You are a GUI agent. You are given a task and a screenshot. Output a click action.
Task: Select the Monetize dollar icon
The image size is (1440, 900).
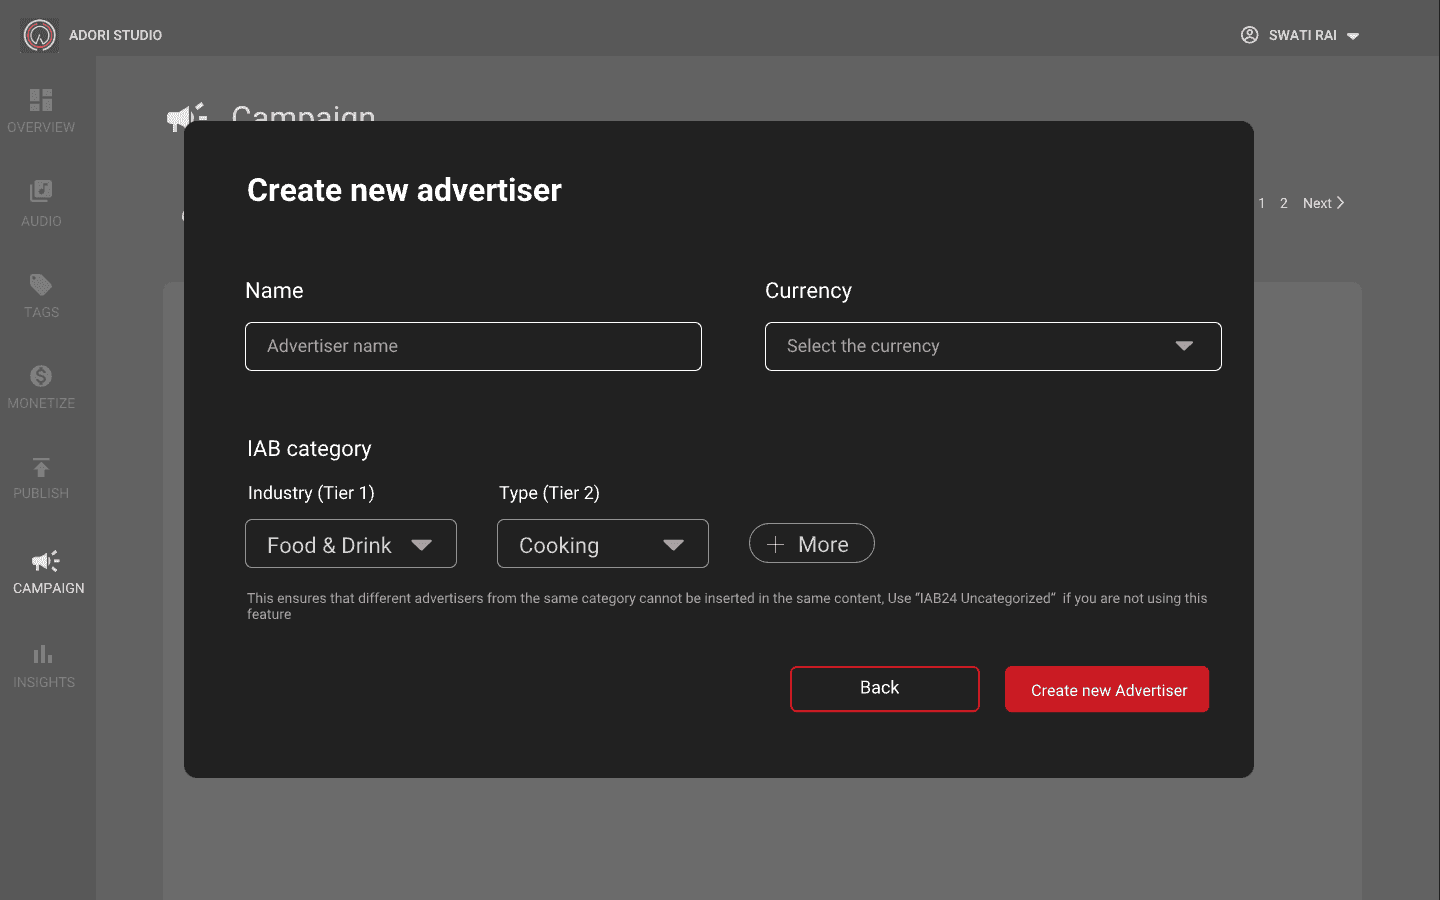41,376
